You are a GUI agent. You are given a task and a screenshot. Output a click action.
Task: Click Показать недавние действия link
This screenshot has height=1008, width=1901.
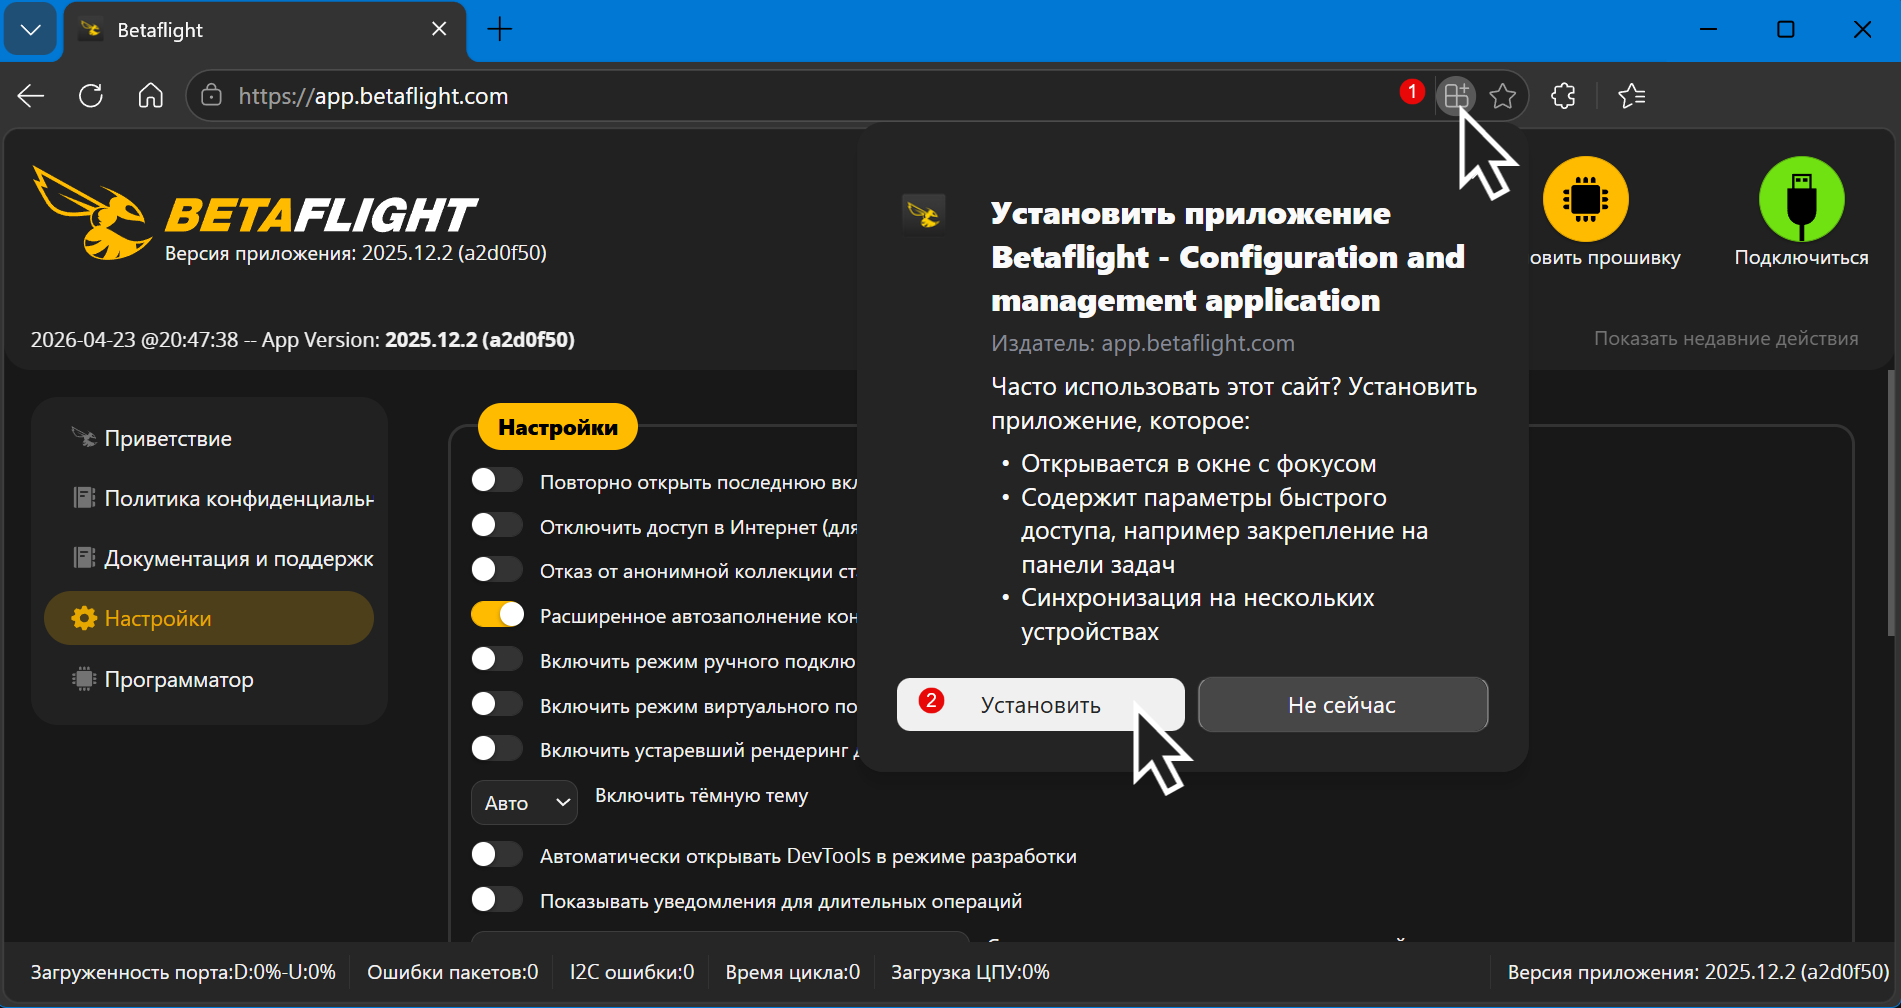pos(1725,339)
